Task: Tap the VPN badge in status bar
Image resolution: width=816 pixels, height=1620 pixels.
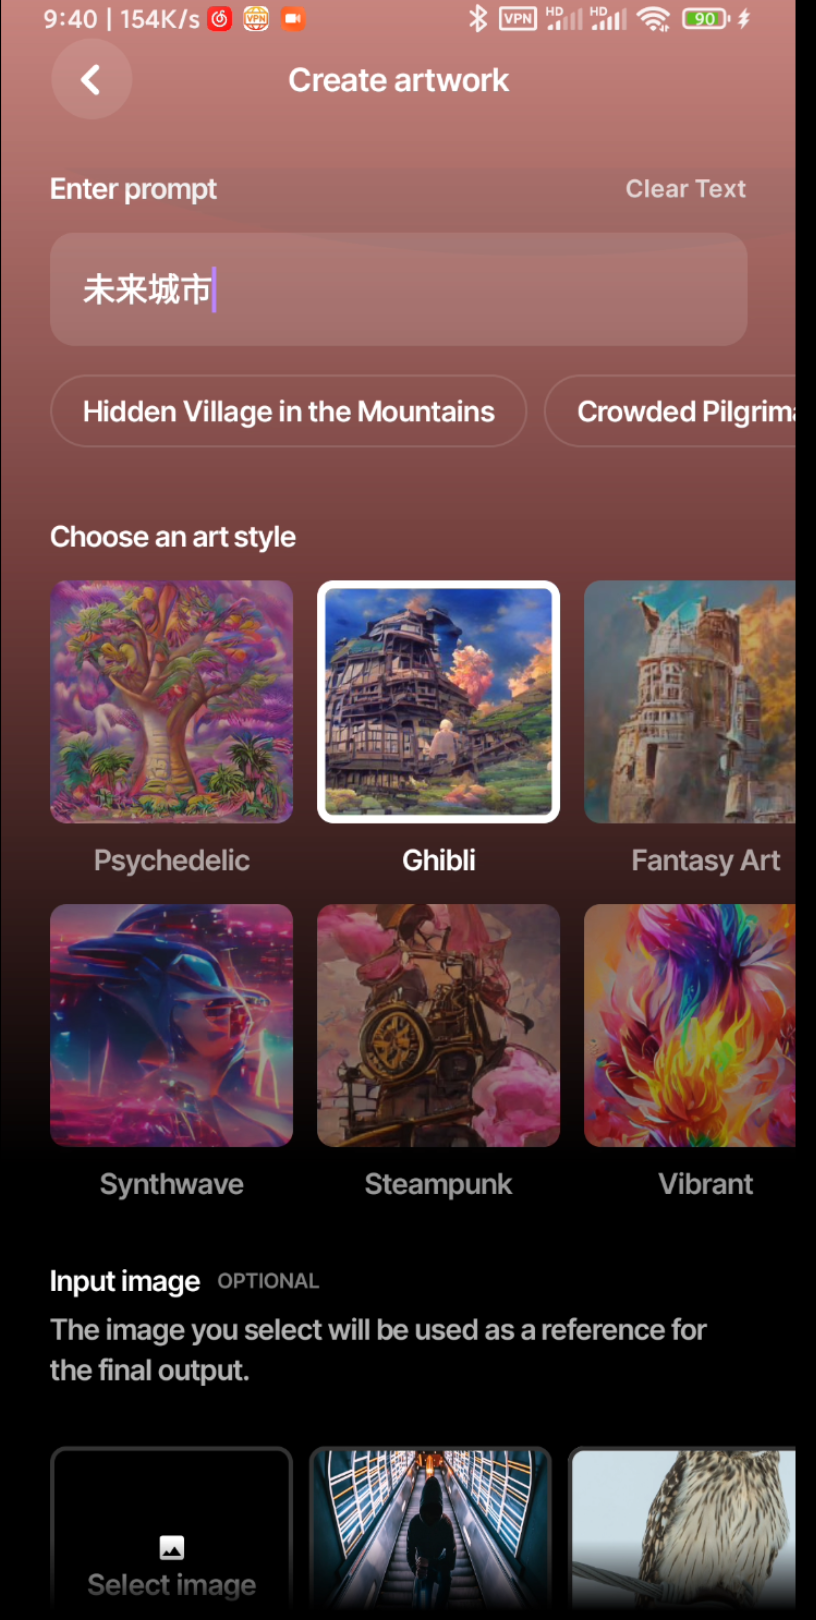Action: click(518, 18)
